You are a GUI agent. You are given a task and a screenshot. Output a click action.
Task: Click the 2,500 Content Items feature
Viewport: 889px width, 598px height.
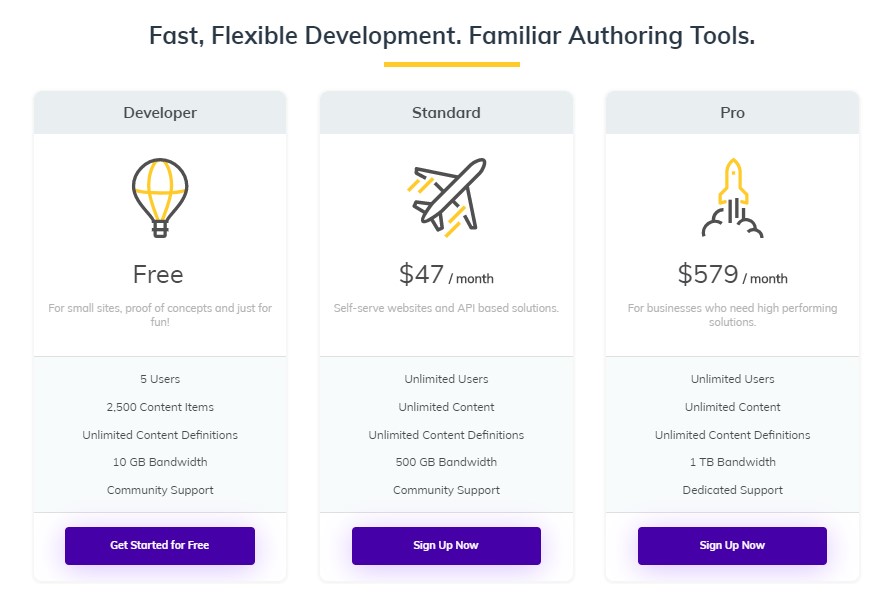tap(160, 407)
